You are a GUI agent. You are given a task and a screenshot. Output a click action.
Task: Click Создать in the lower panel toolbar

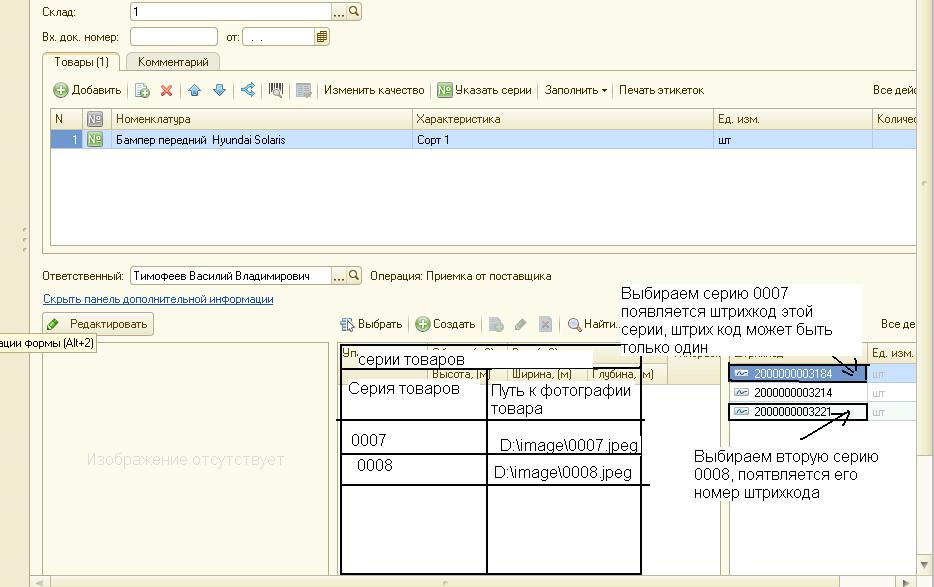coord(445,324)
